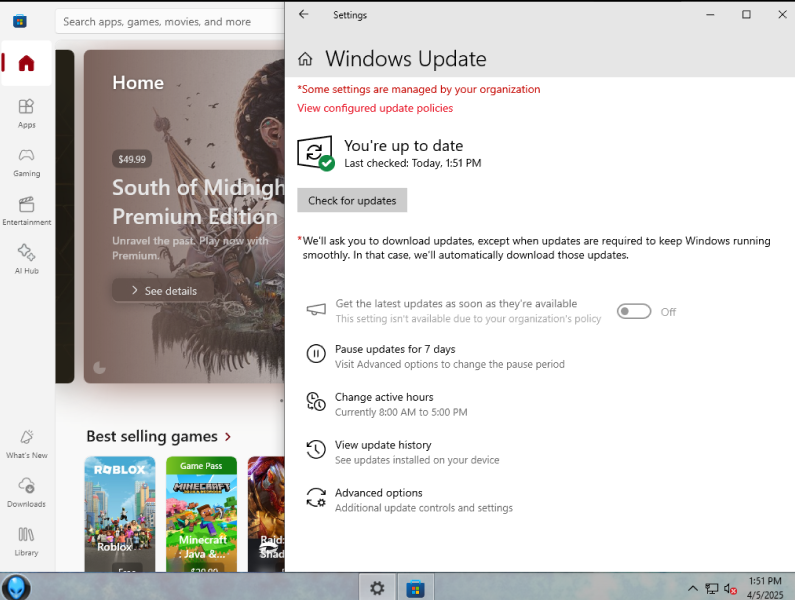Click the Windows Update heading
The width and height of the screenshot is (795, 600).
(406, 59)
